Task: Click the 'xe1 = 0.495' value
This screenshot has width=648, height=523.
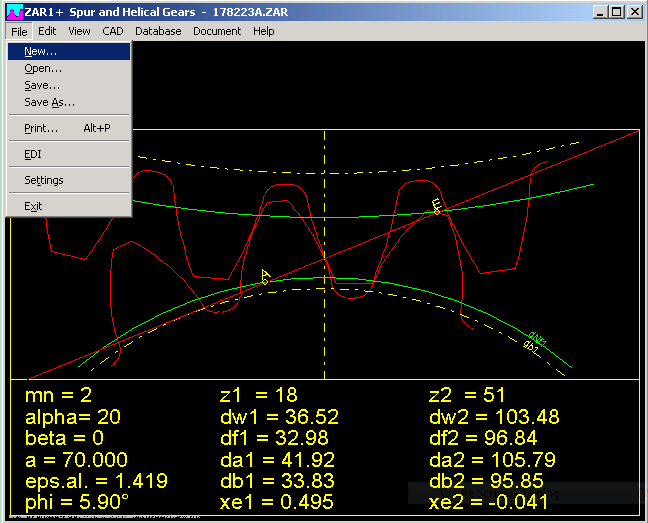Action: tap(276, 502)
